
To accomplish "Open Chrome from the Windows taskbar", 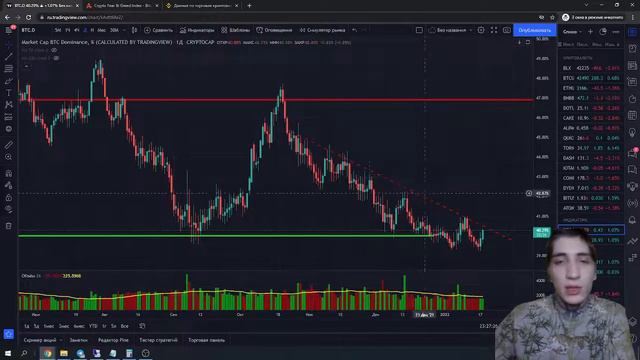I will (47, 353).
